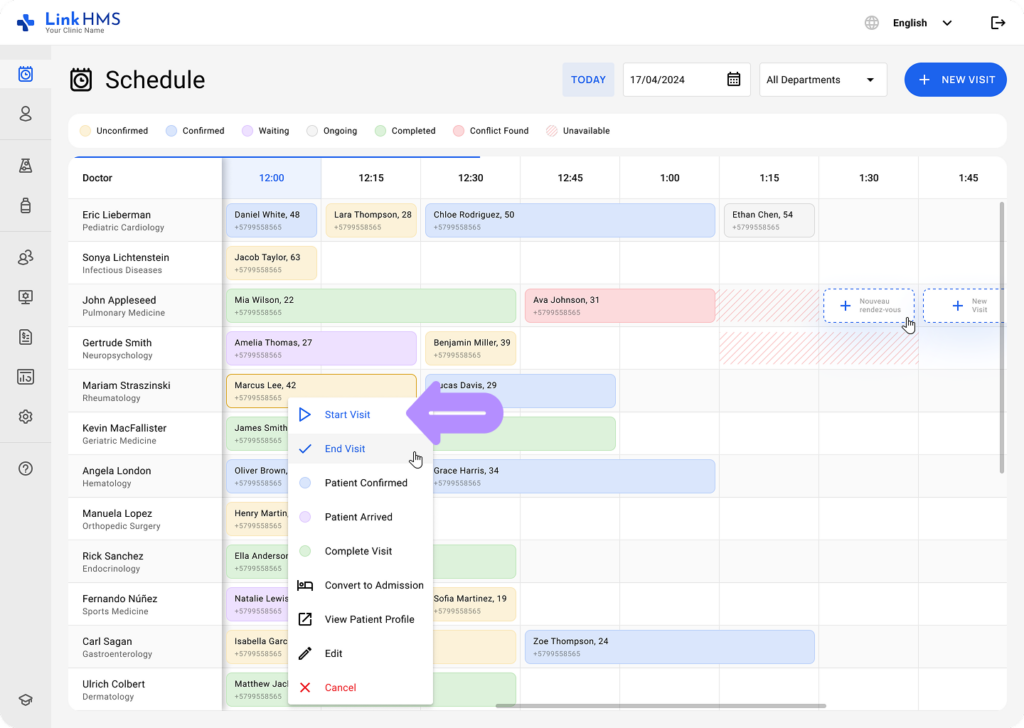Open the settings gear icon in sidebar
1024x728 pixels.
[25, 417]
